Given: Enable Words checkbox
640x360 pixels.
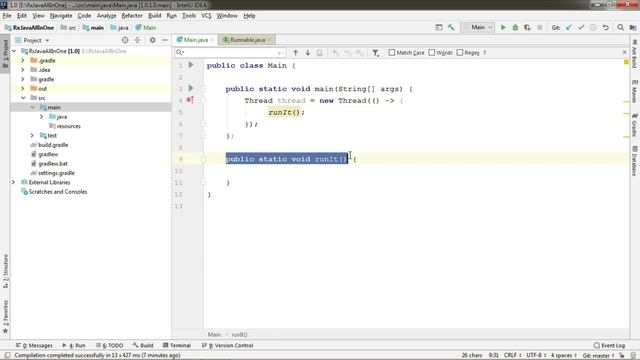Looking at the screenshot, I should point(432,53).
